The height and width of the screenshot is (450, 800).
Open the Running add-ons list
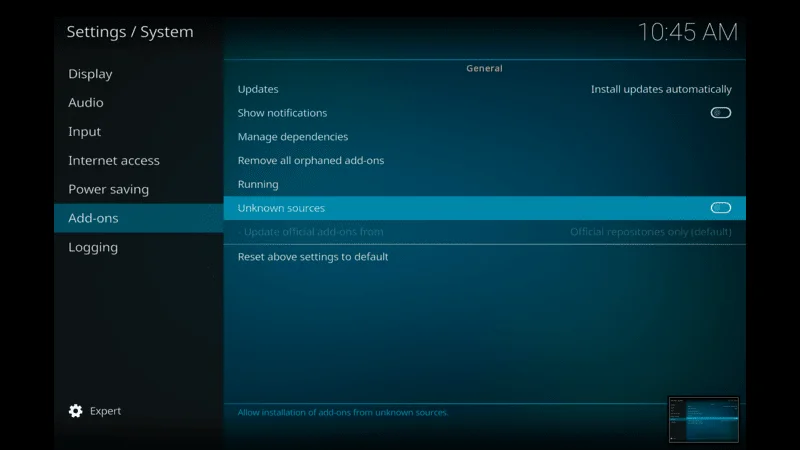coord(484,184)
